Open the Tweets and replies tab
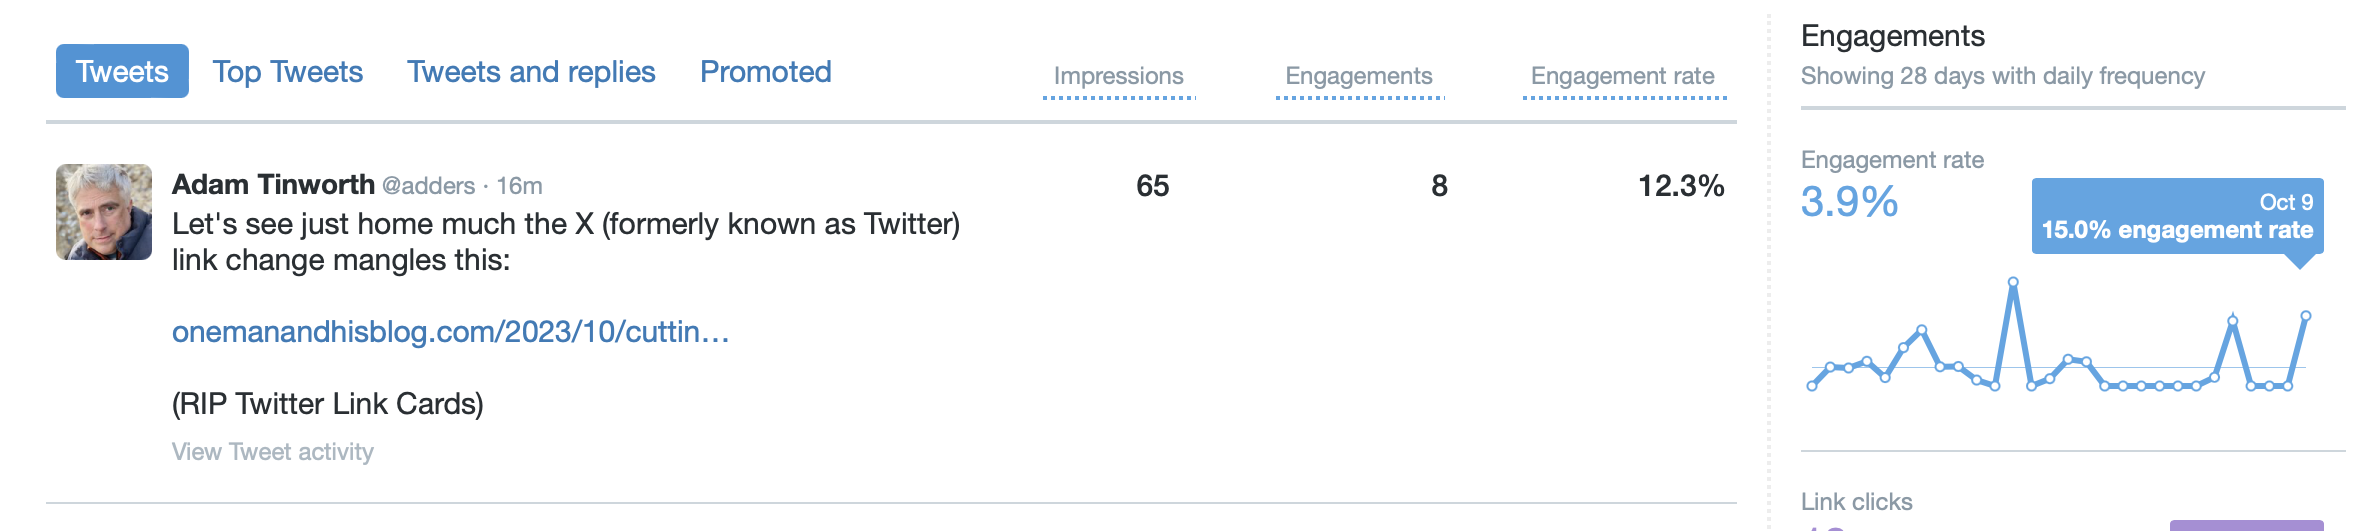 click(x=531, y=72)
